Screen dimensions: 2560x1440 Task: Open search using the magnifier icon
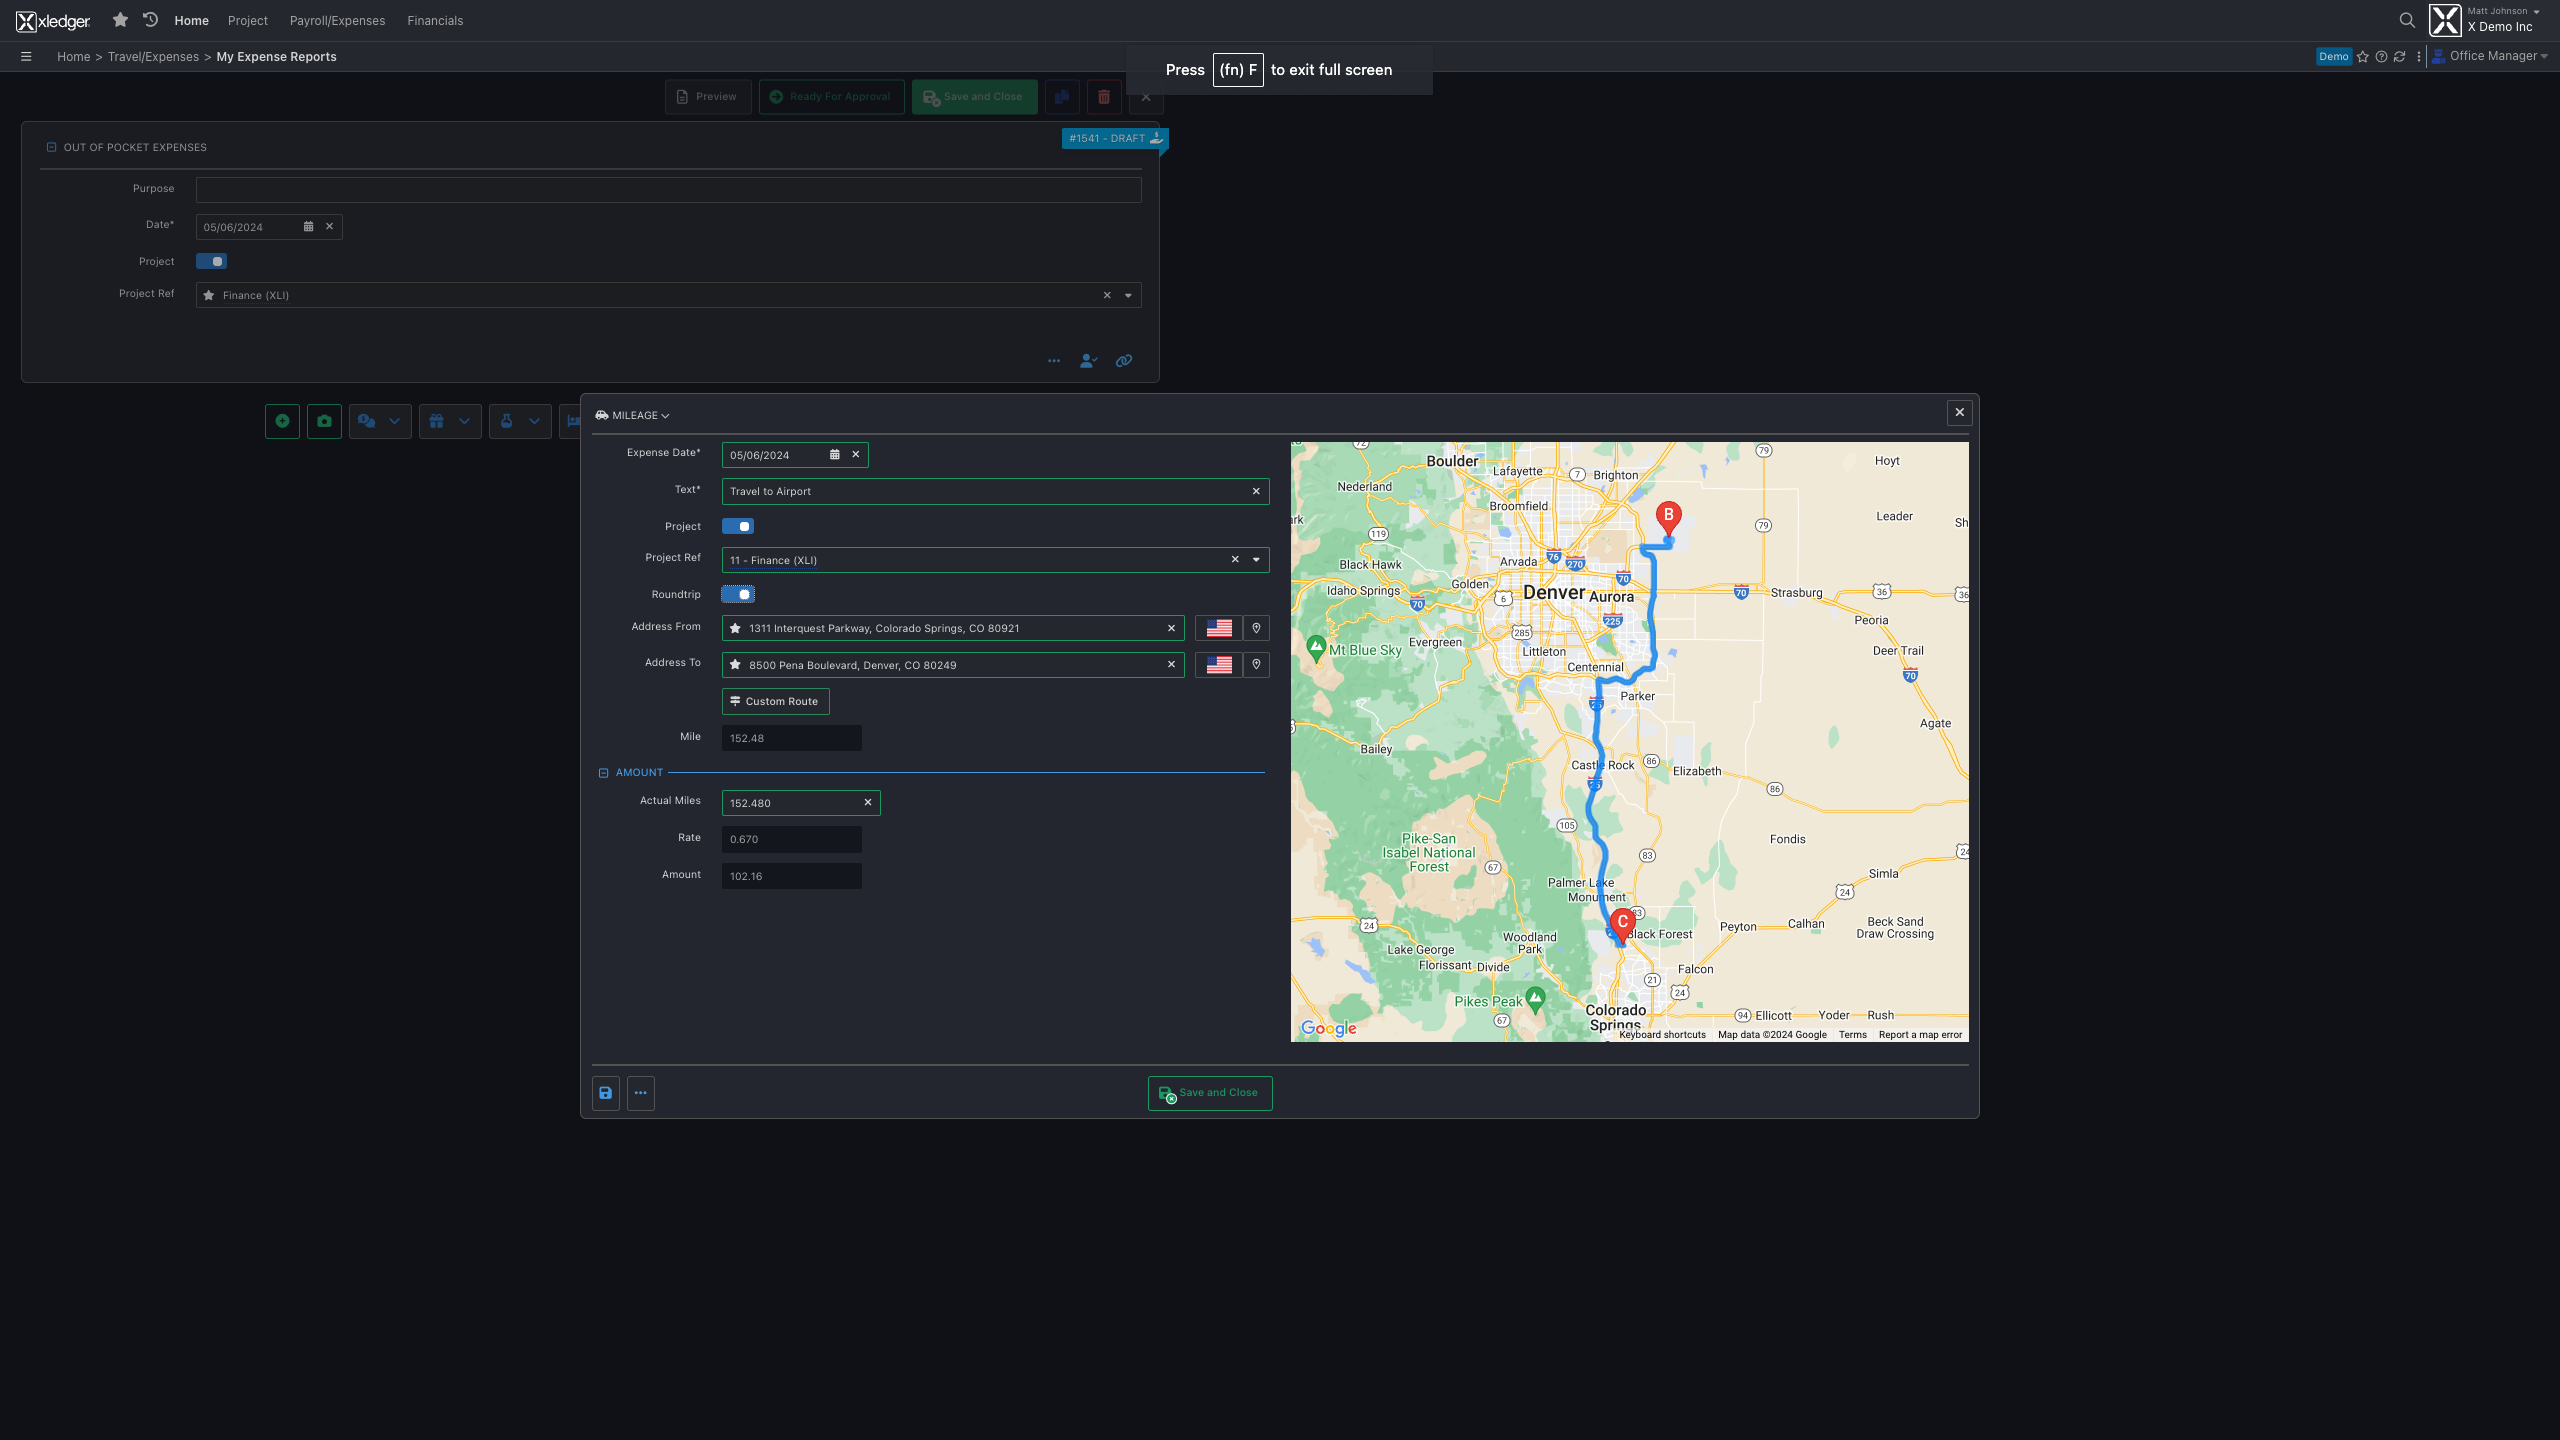[x=2406, y=20]
